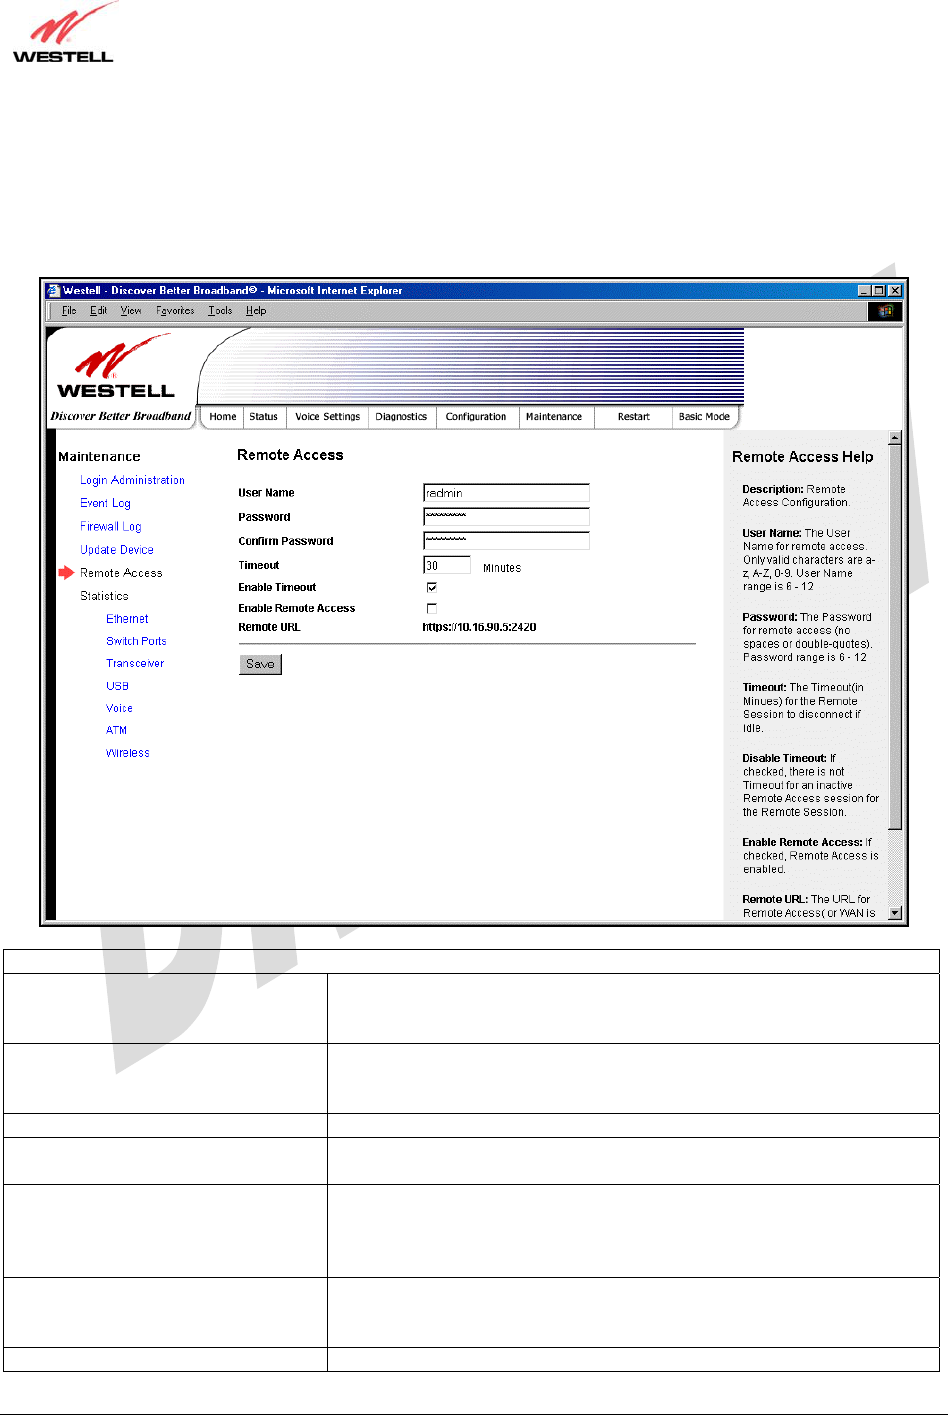Screen dimensions: 948x1415
Task: Open the Configuration tab
Action: pyautogui.click(x=476, y=417)
